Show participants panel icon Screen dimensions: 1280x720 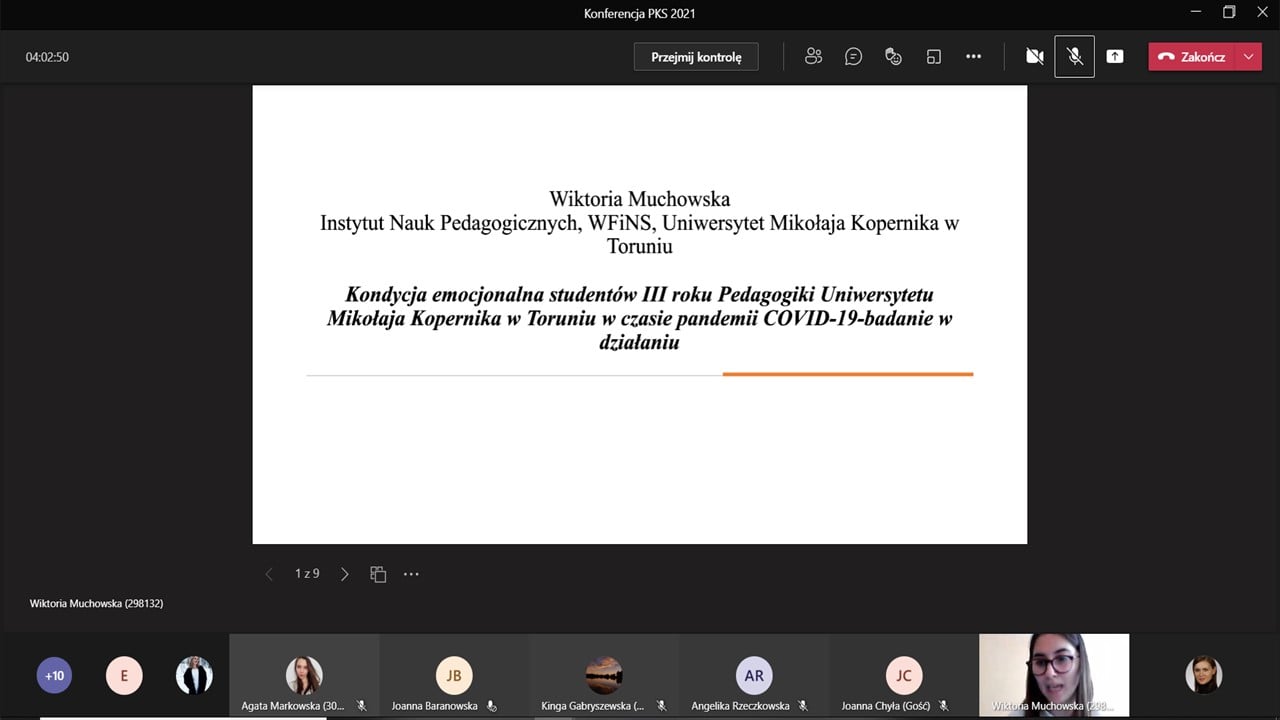814,57
